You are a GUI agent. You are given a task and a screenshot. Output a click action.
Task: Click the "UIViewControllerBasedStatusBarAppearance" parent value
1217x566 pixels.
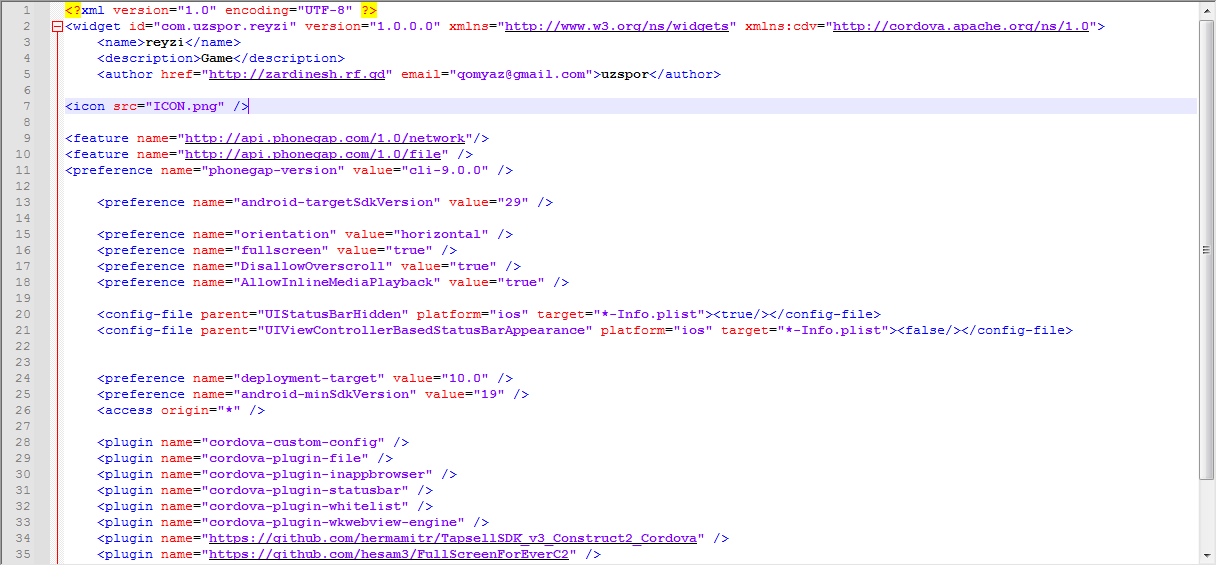pos(425,330)
